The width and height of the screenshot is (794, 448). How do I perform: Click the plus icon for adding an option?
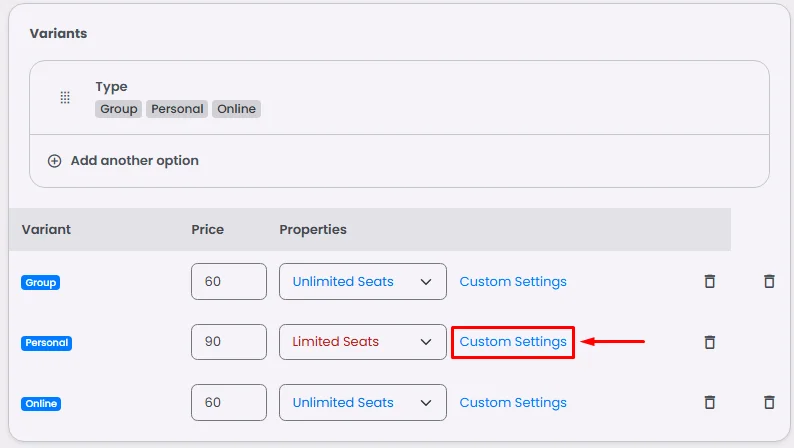pyautogui.click(x=55, y=160)
